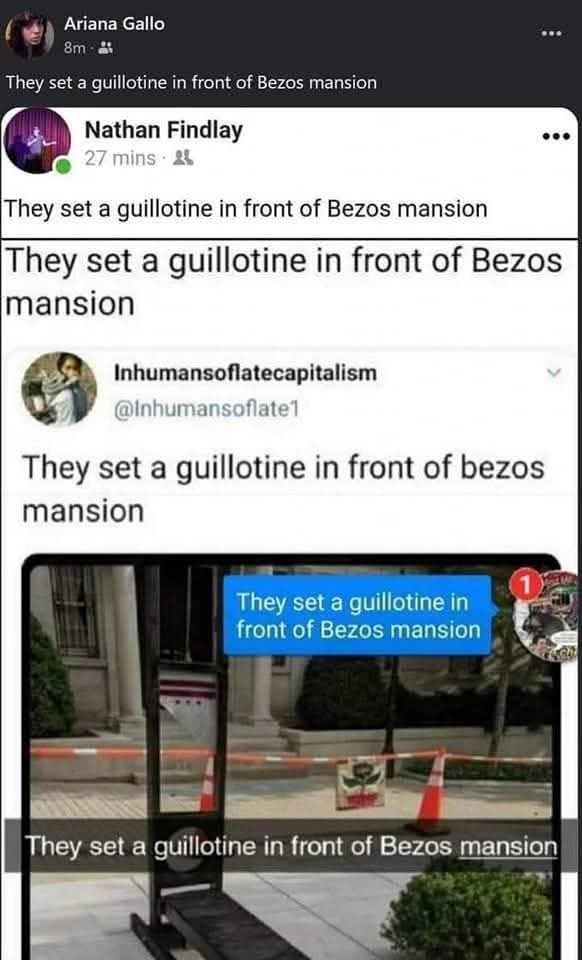
Task: Click the friends privacy icon beside 27 mins
Action: 183,159
